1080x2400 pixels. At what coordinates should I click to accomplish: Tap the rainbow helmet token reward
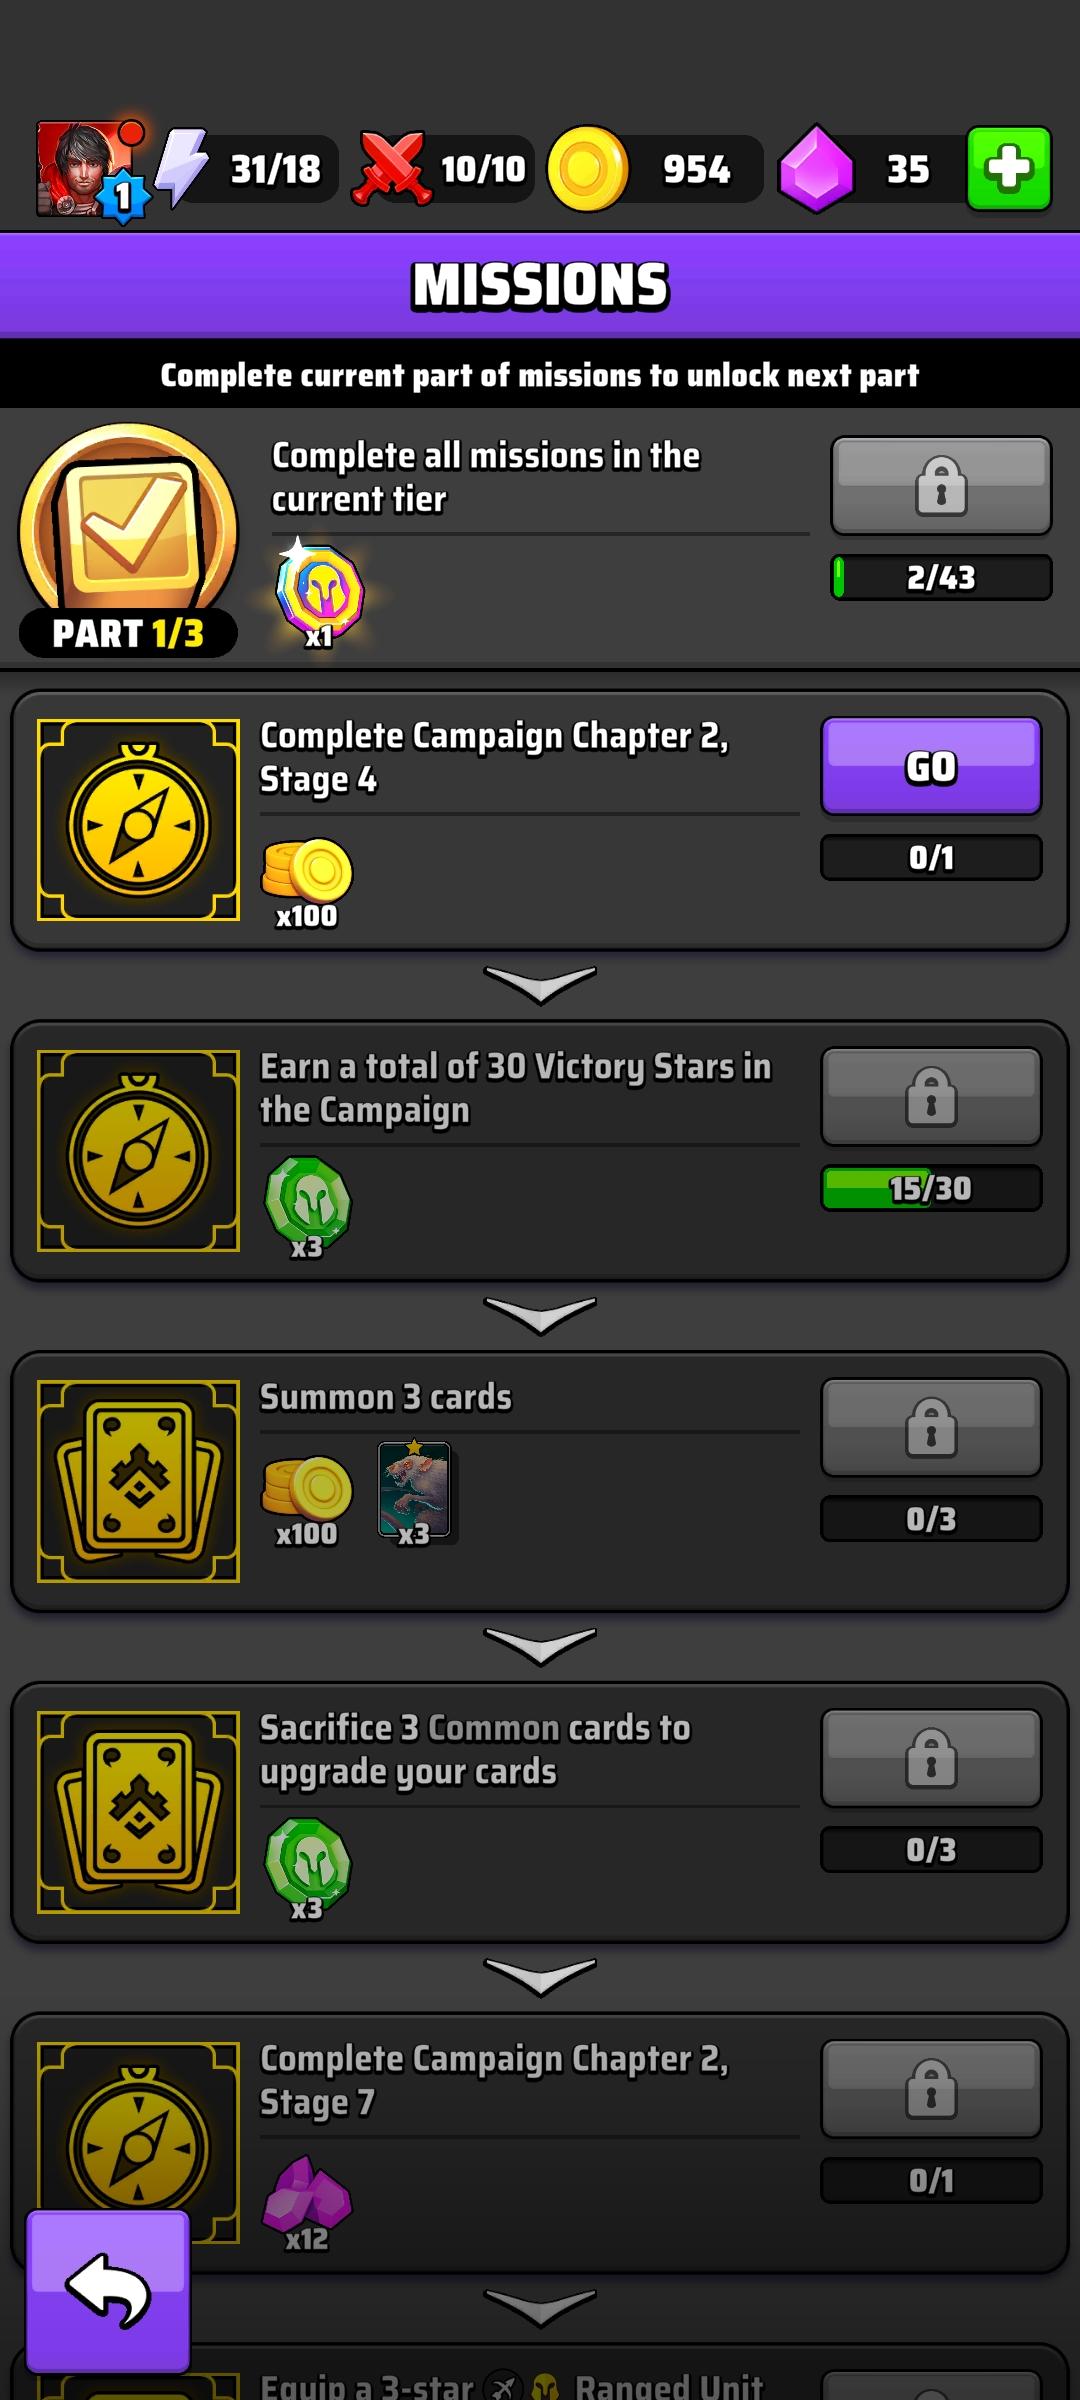[320, 595]
